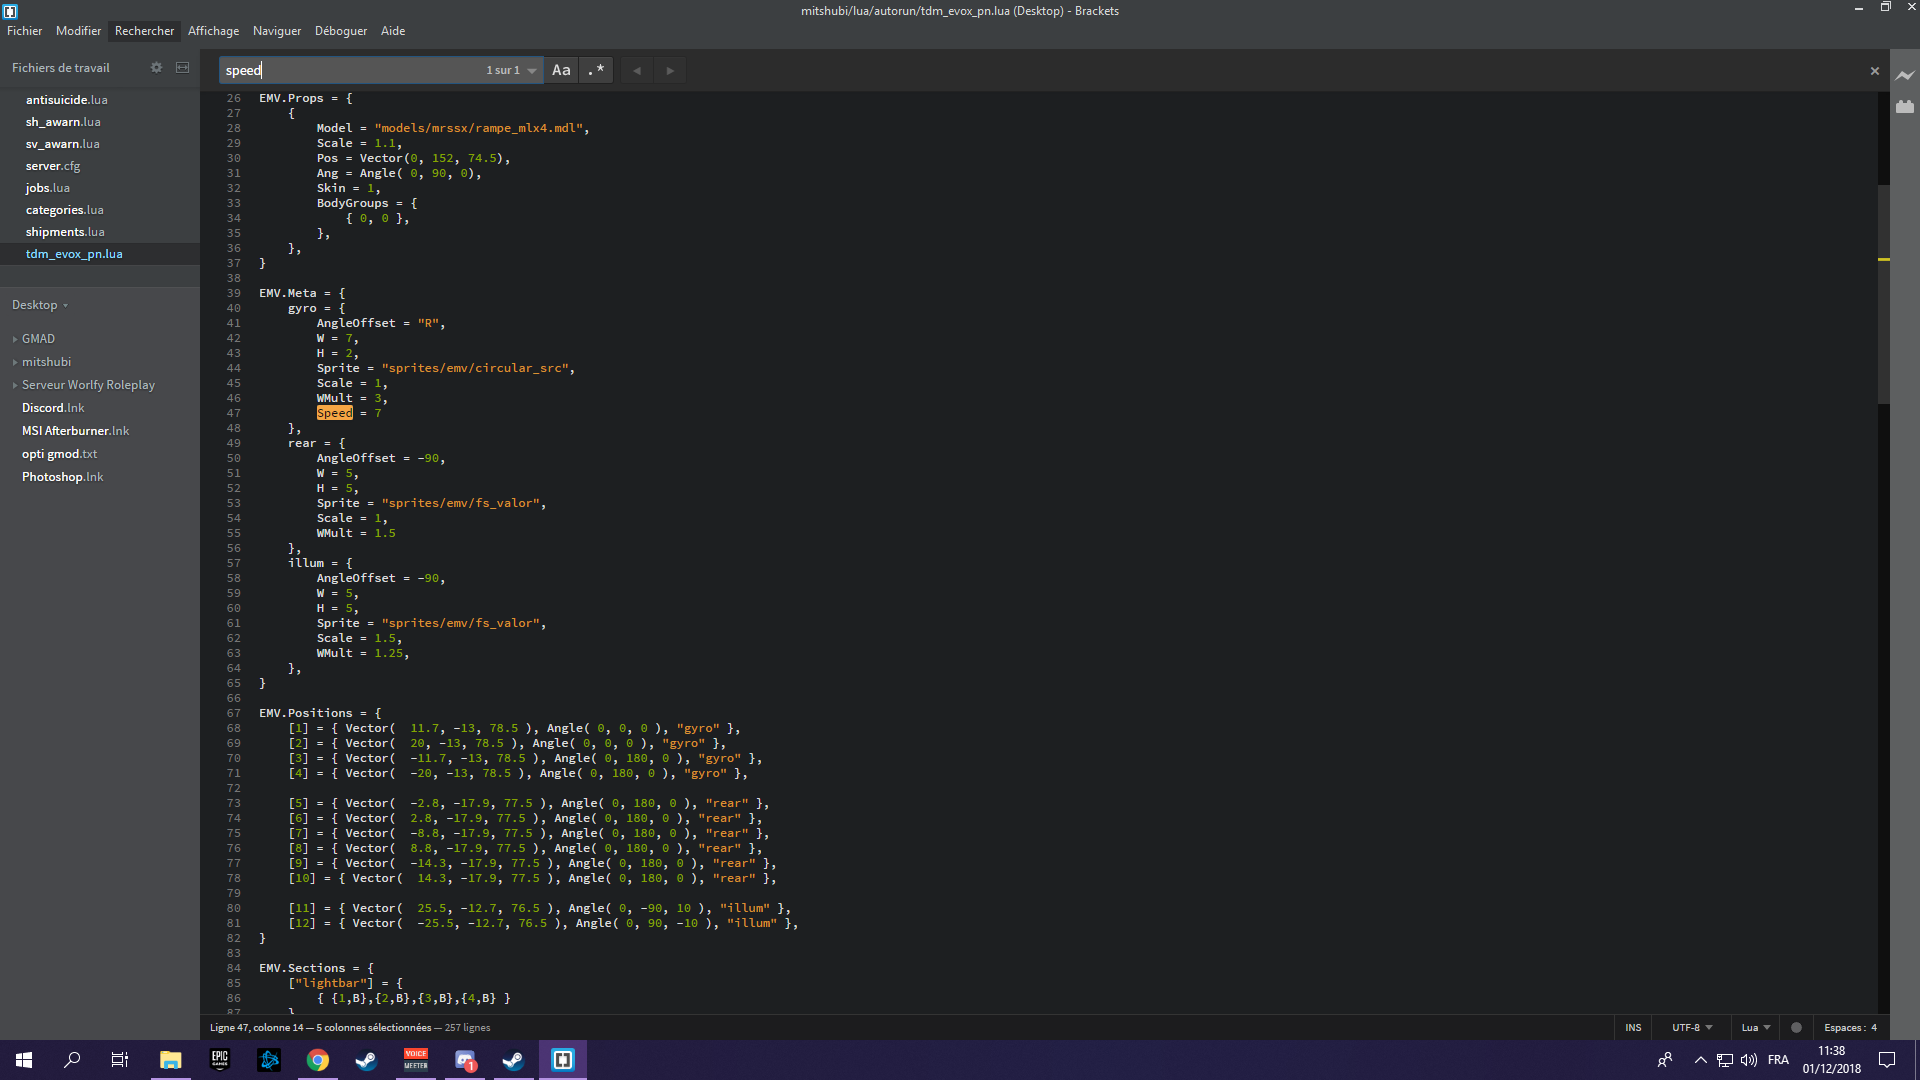The height and width of the screenshot is (1080, 1920).
Task: Go to previous search match
Action: (x=637, y=70)
